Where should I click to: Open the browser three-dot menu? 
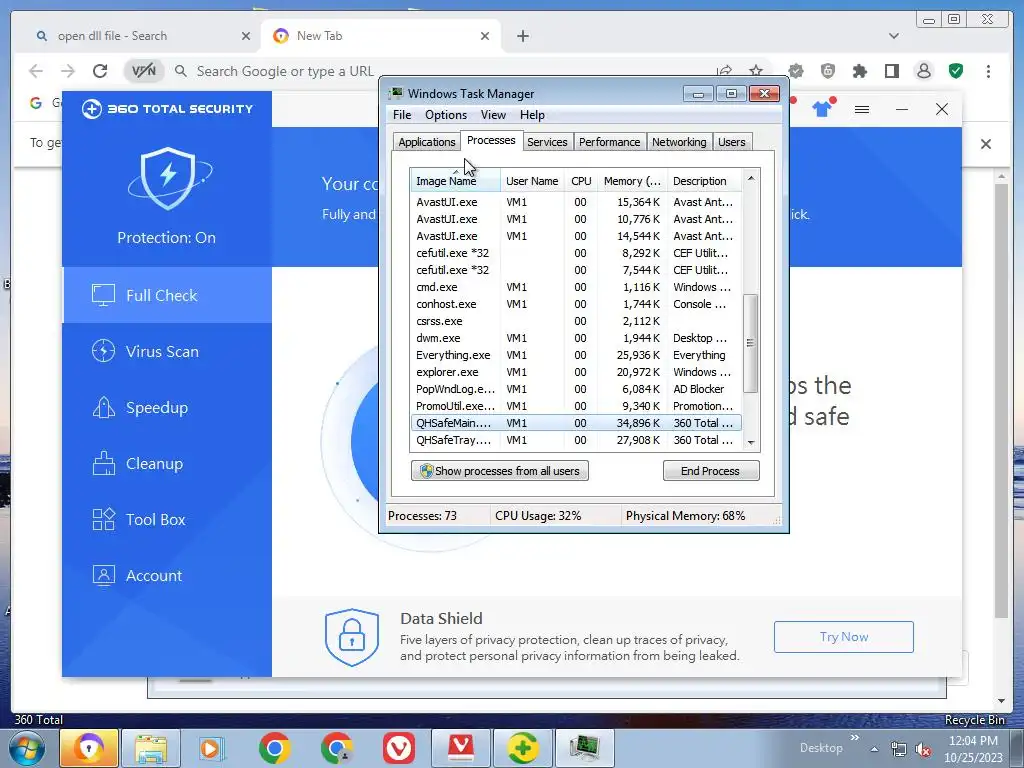tap(988, 71)
